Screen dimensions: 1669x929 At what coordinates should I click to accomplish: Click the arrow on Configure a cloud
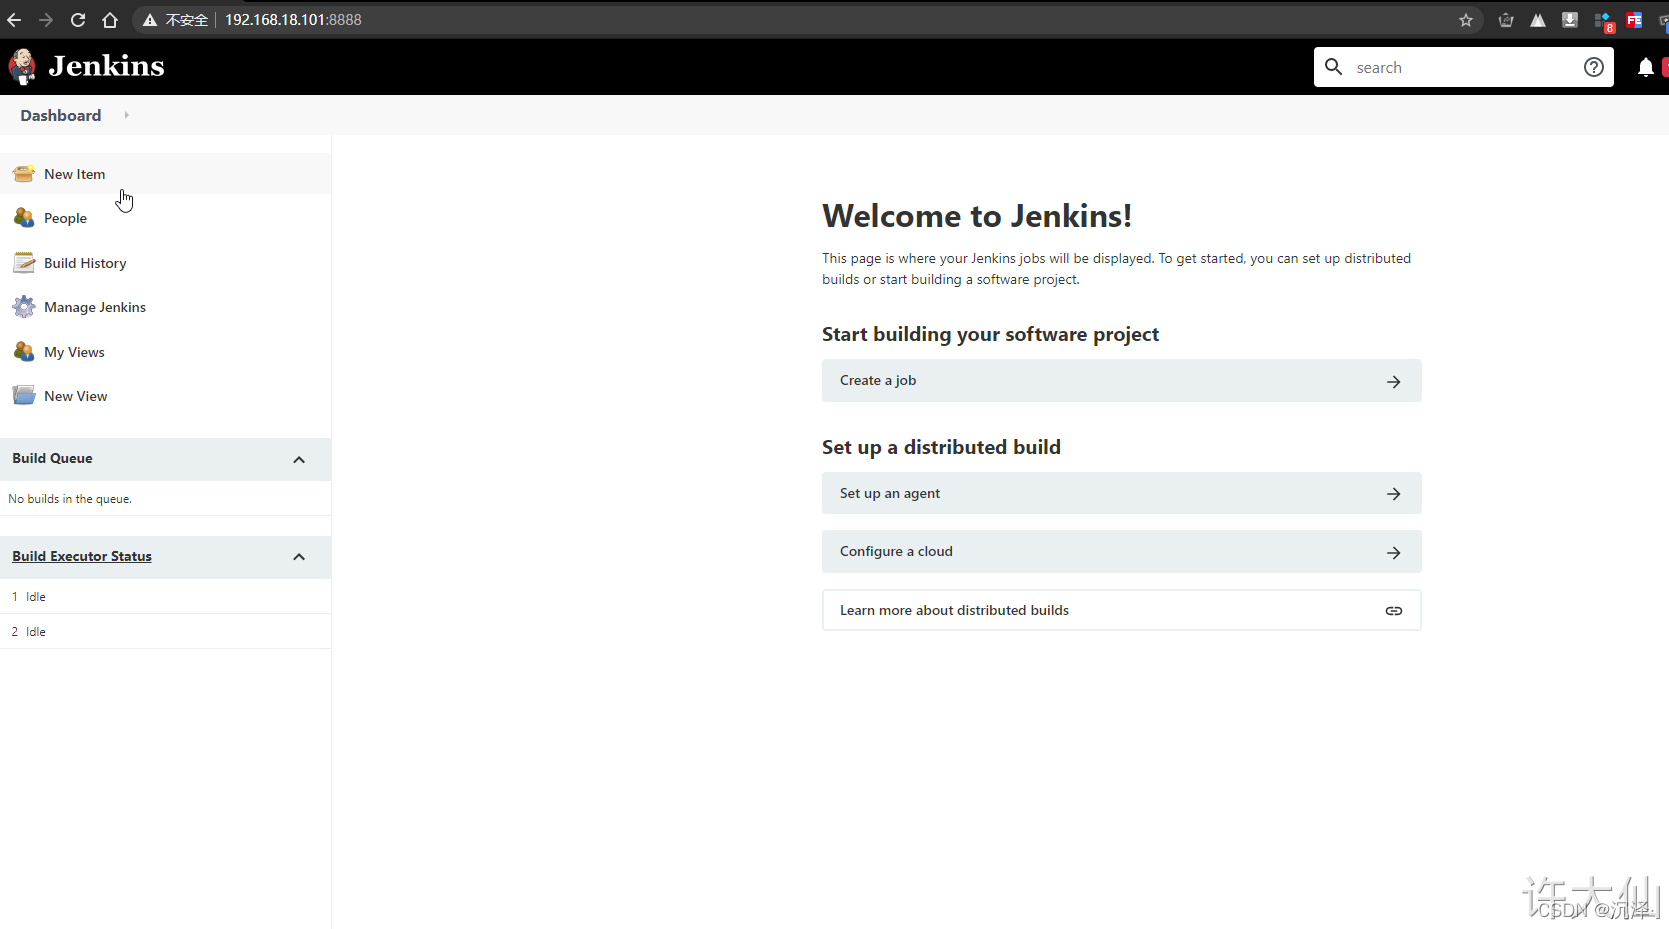click(x=1393, y=552)
